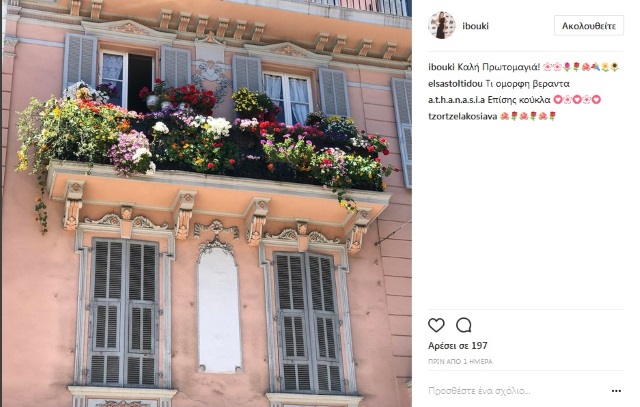This screenshot has height=407, width=640.
Task: Open the post timestamp ΠΡΙΝ ΑΠΟ 1 ΗΜΕΡΑ
Action: [460, 362]
